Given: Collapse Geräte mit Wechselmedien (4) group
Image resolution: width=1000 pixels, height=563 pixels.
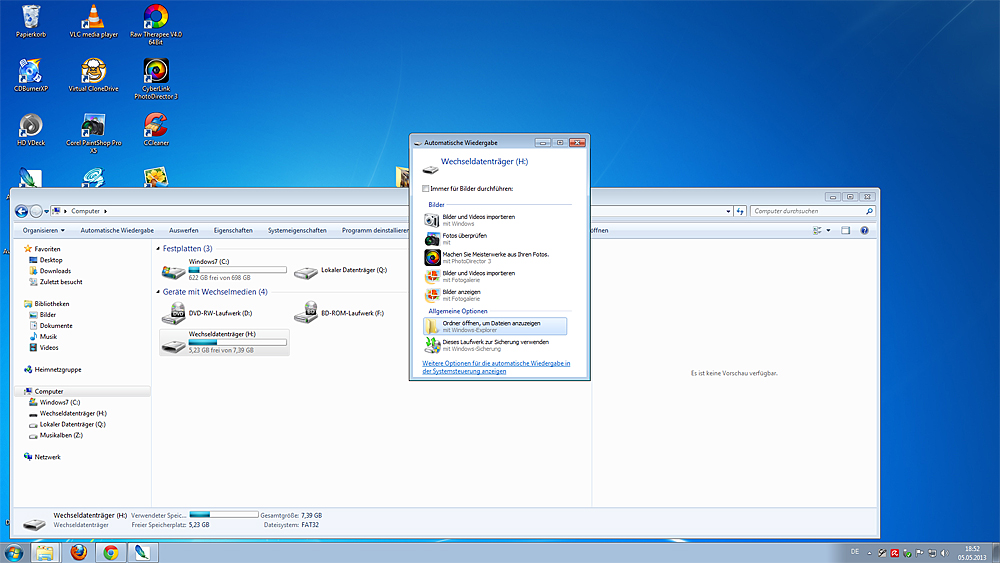Looking at the screenshot, I should click(158, 292).
